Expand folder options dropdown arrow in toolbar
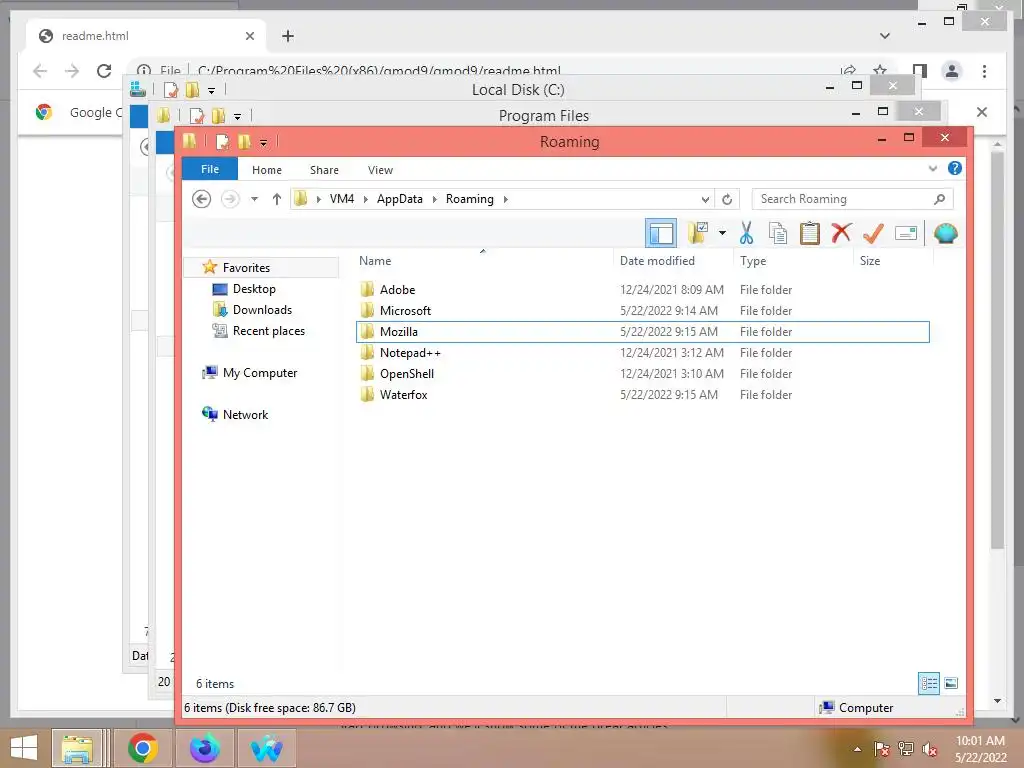 (722, 232)
